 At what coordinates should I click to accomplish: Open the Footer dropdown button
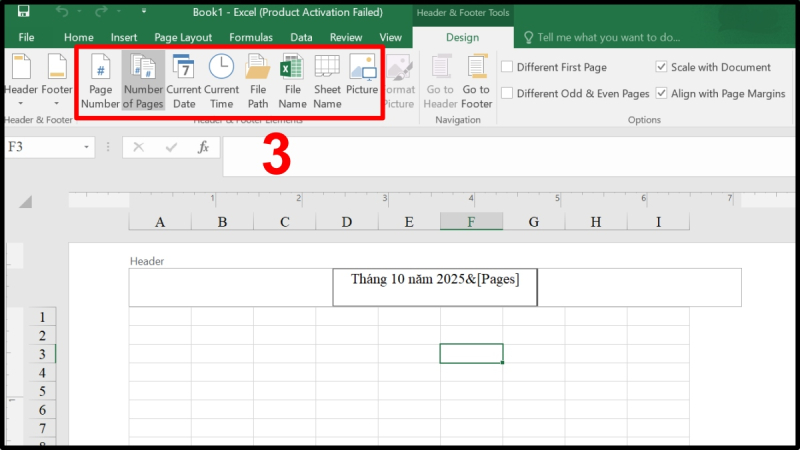coord(57,81)
